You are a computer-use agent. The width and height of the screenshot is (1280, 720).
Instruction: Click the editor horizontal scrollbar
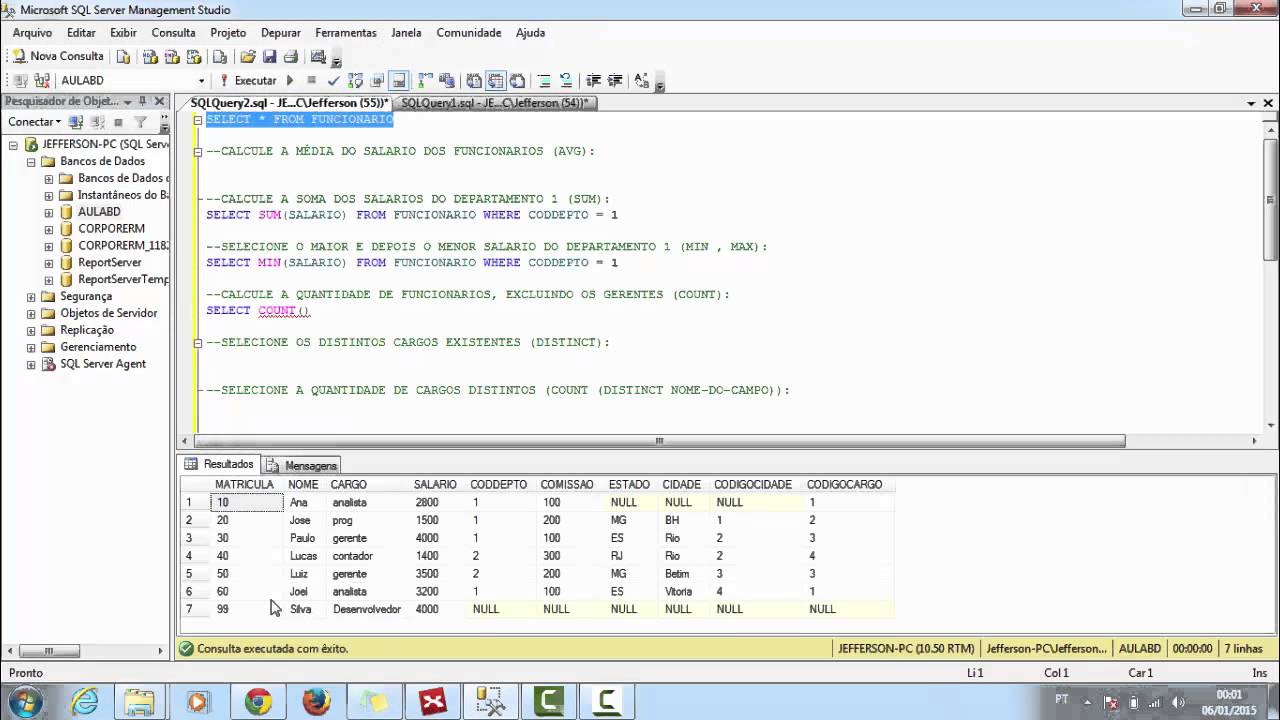coord(660,441)
